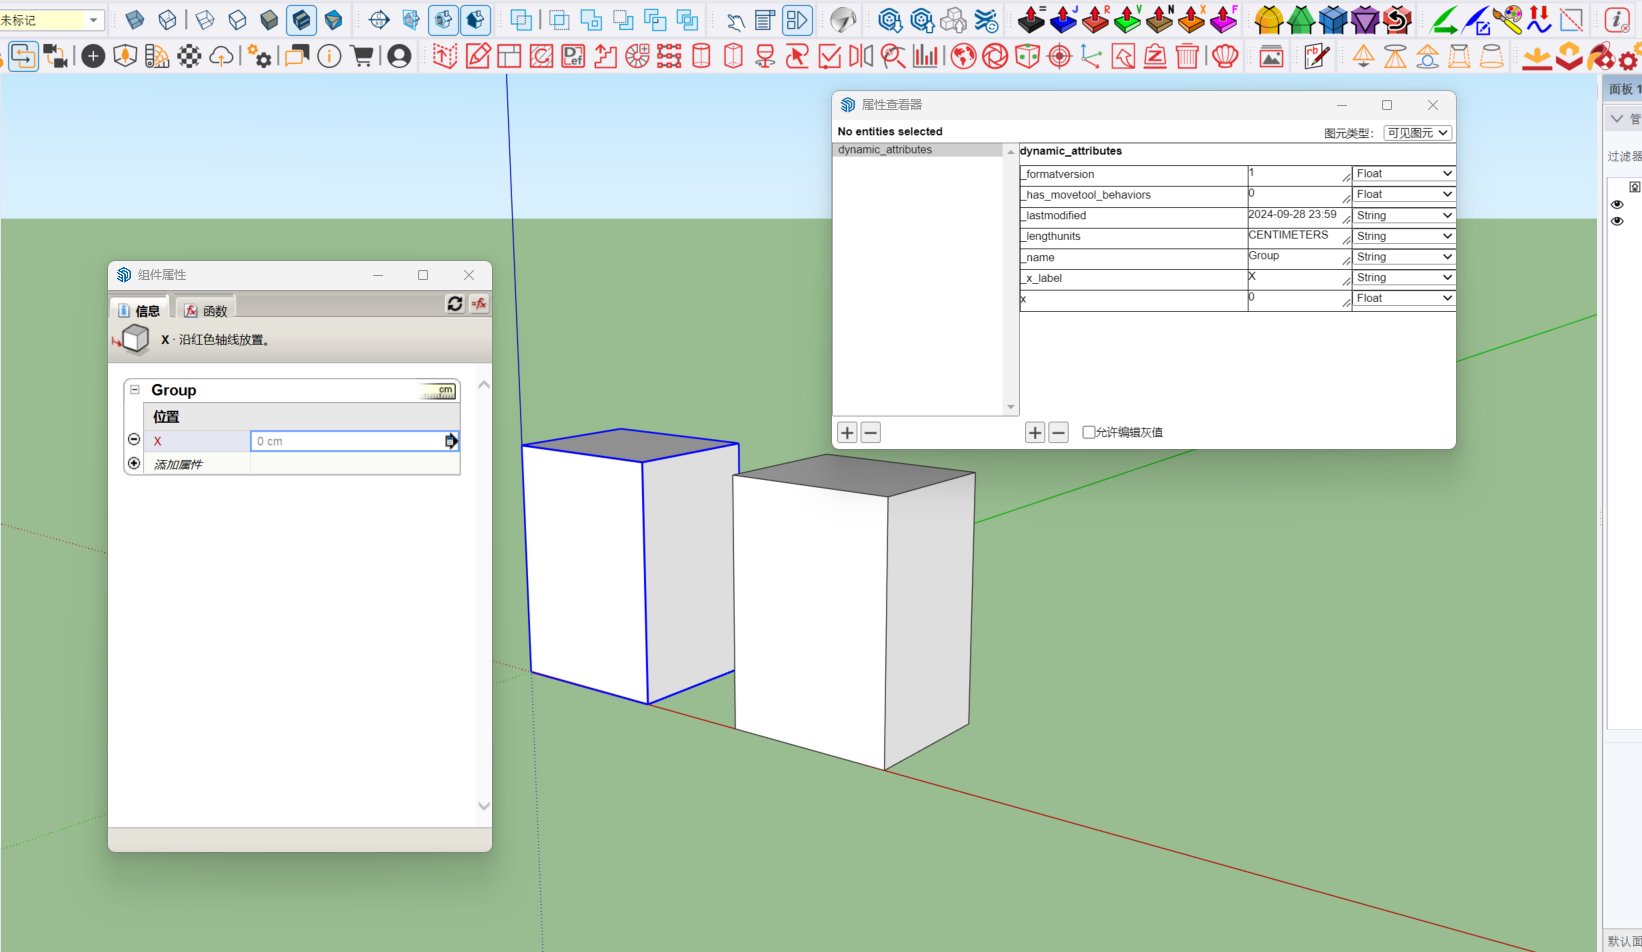Click the red staircase toolbar icon
The image size is (1642, 952).
coord(605,56)
